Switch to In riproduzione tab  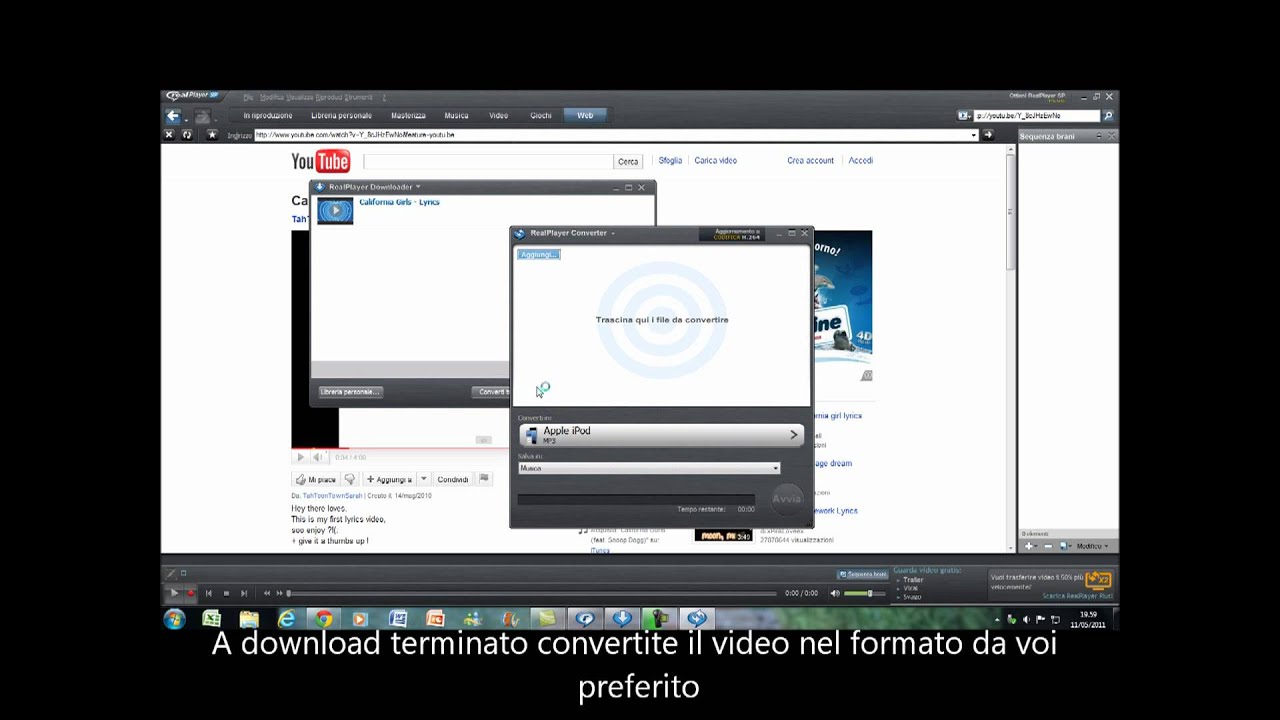click(267, 116)
